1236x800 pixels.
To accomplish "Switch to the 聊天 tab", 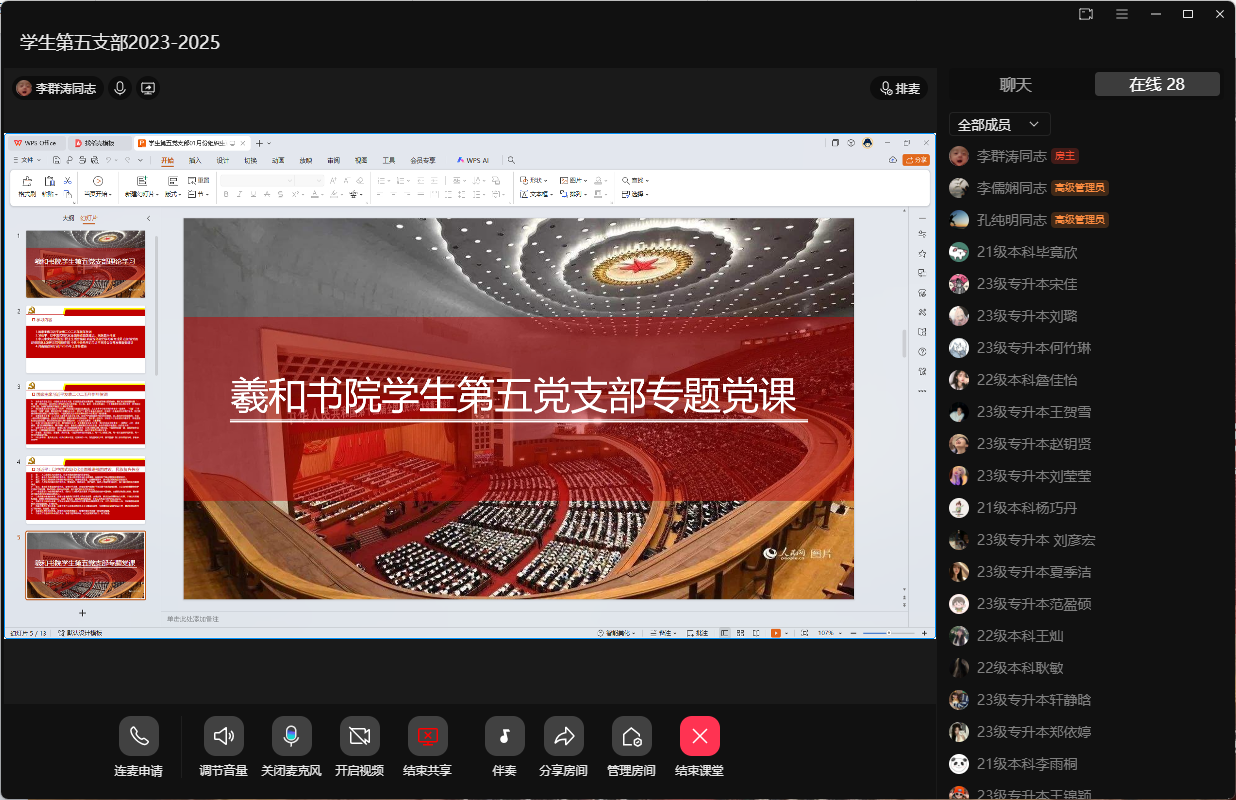I will (x=1015, y=85).
